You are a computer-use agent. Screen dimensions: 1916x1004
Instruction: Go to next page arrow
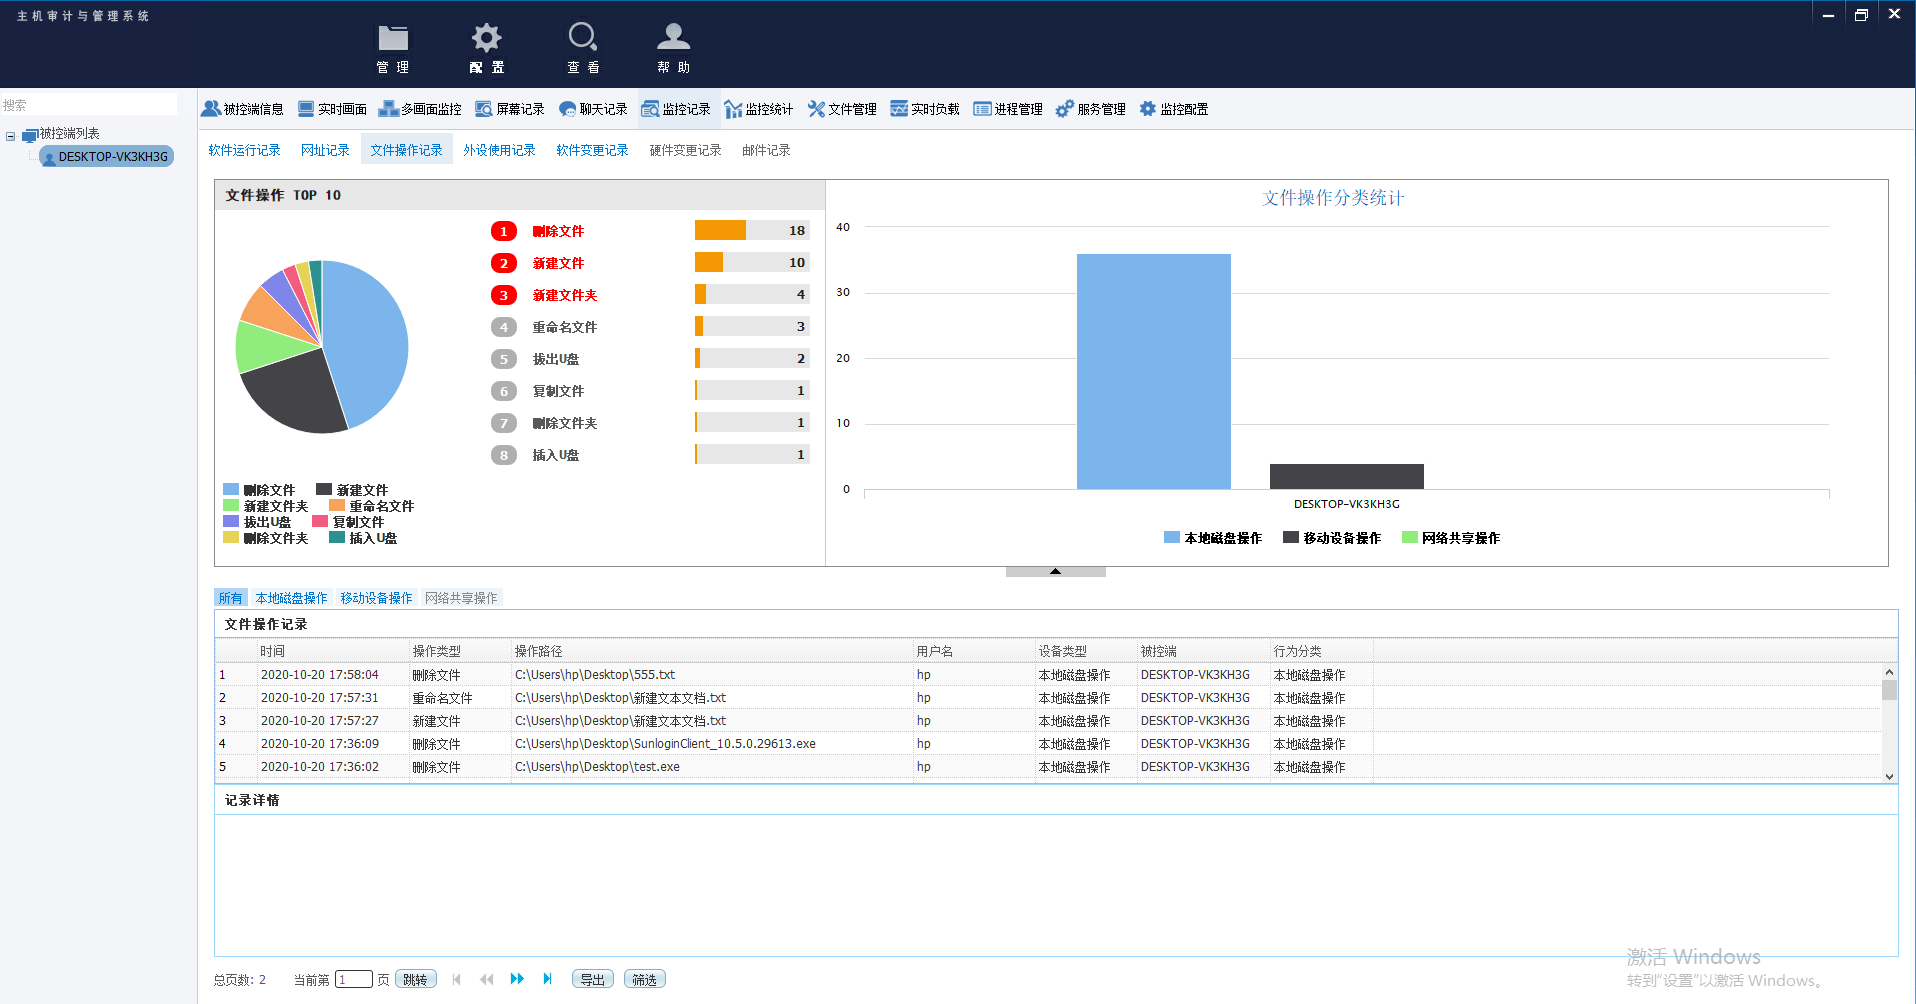pos(517,979)
